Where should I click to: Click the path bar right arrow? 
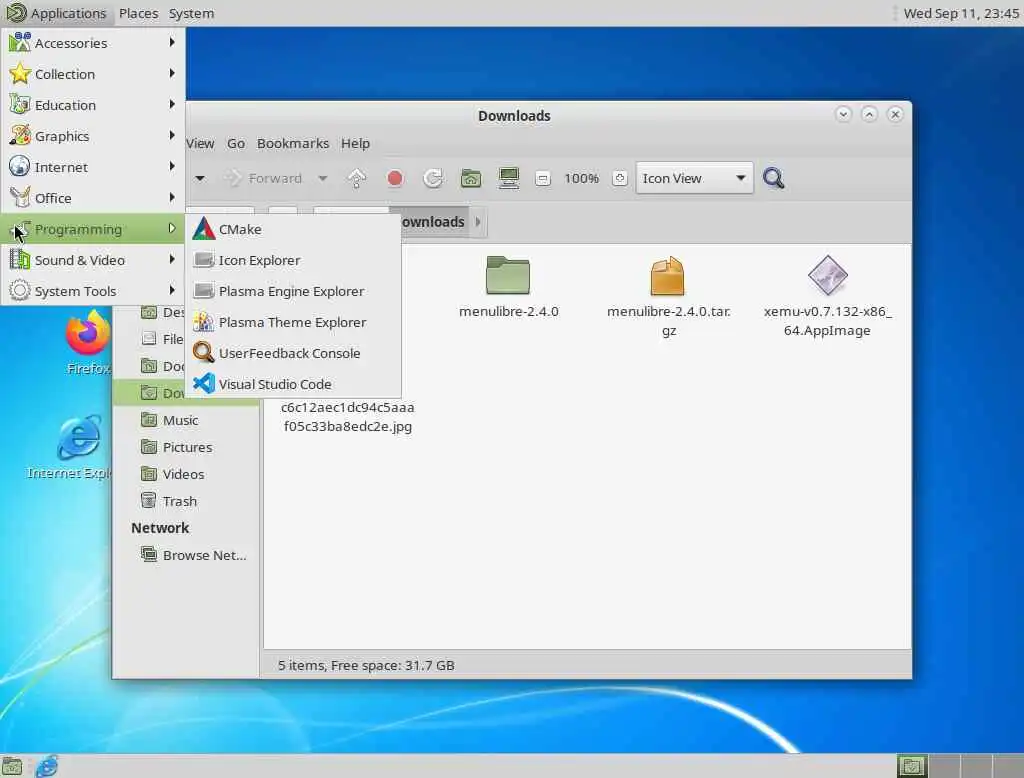(x=478, y=222)
